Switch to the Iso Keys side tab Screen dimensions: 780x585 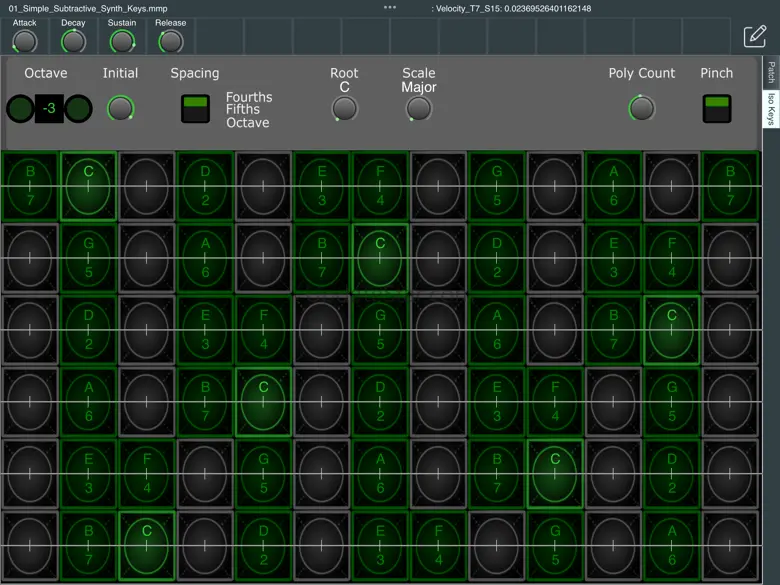coord(771,108)
